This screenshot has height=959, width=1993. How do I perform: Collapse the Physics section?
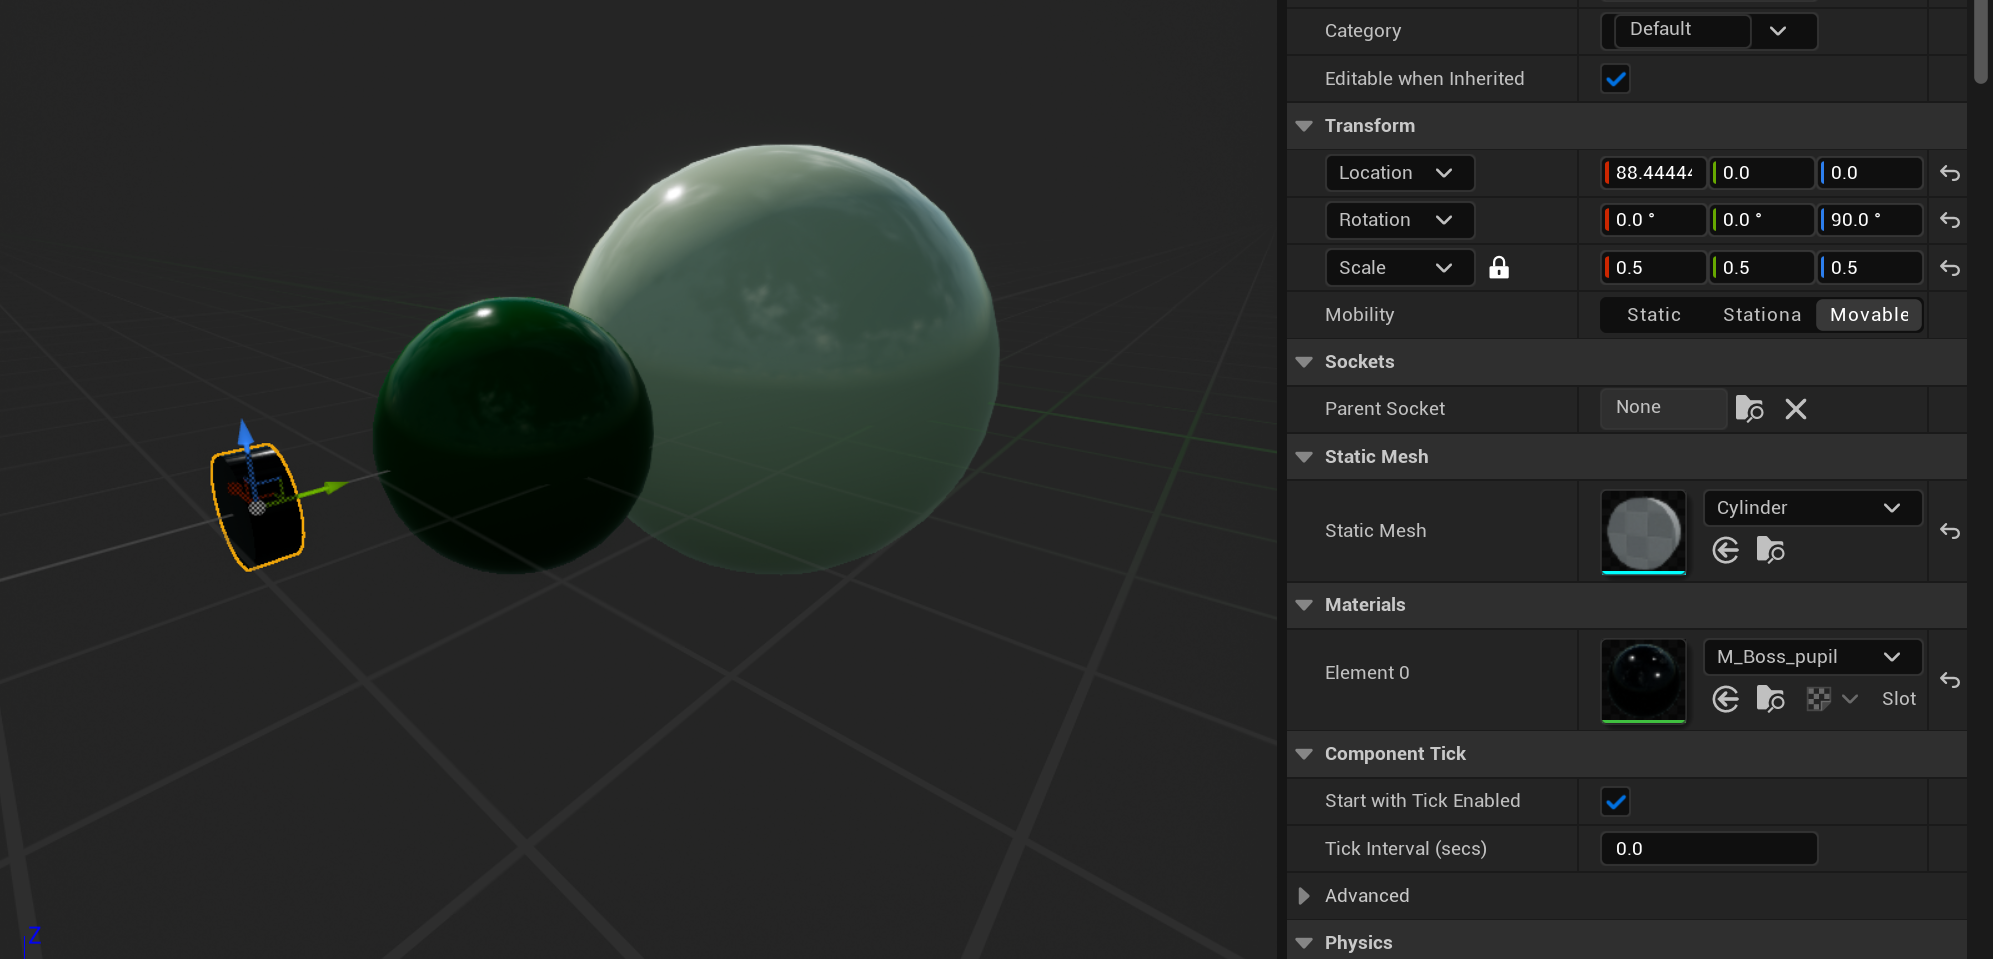pos(1304,943)
